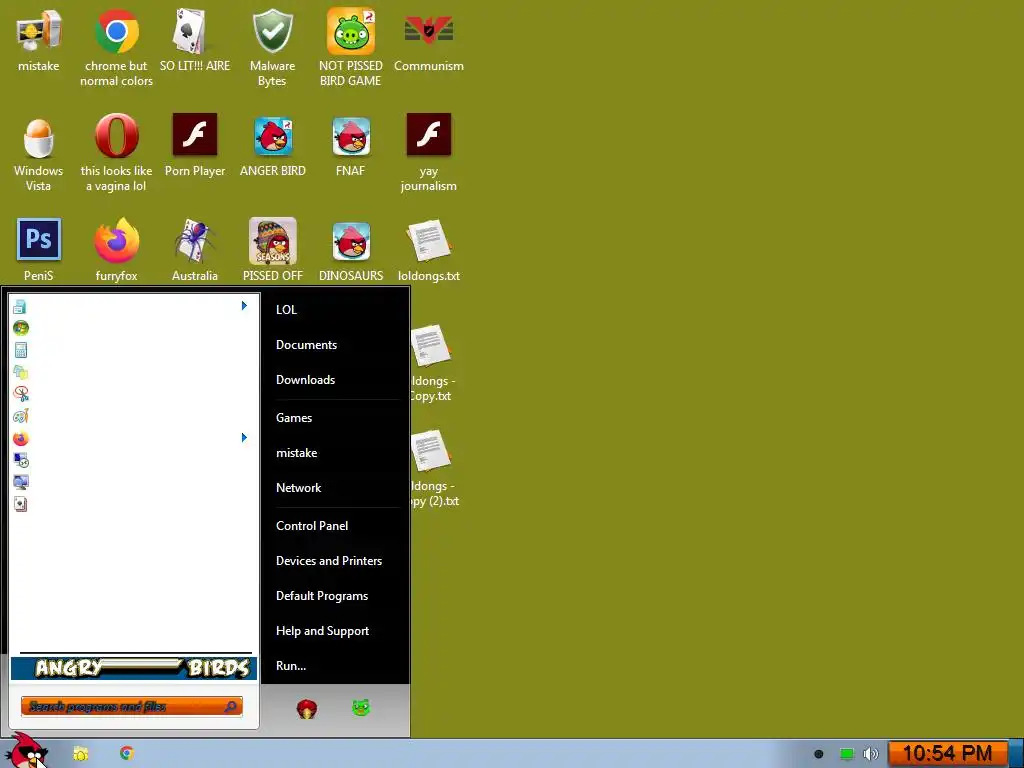Open the 'yay journalism' Flash icon
The image size is (1024, 768).
(428, 153)
